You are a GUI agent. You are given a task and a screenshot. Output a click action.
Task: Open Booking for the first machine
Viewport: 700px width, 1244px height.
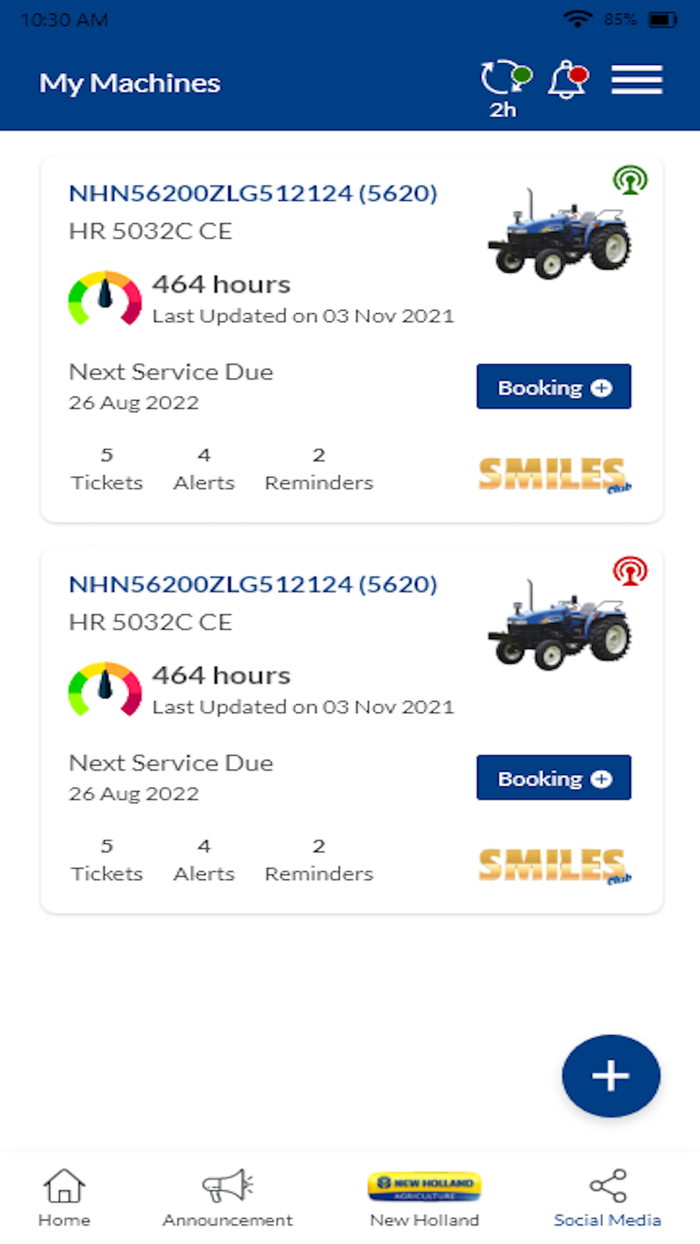tap(553, 387)
